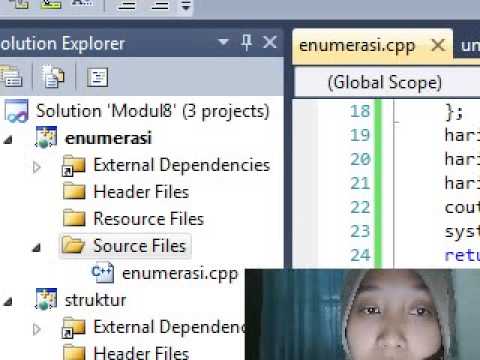The height and width of the screenshot is (360, 480).
Task: Place cursor on the cout code line
Action: coord(462,207)
